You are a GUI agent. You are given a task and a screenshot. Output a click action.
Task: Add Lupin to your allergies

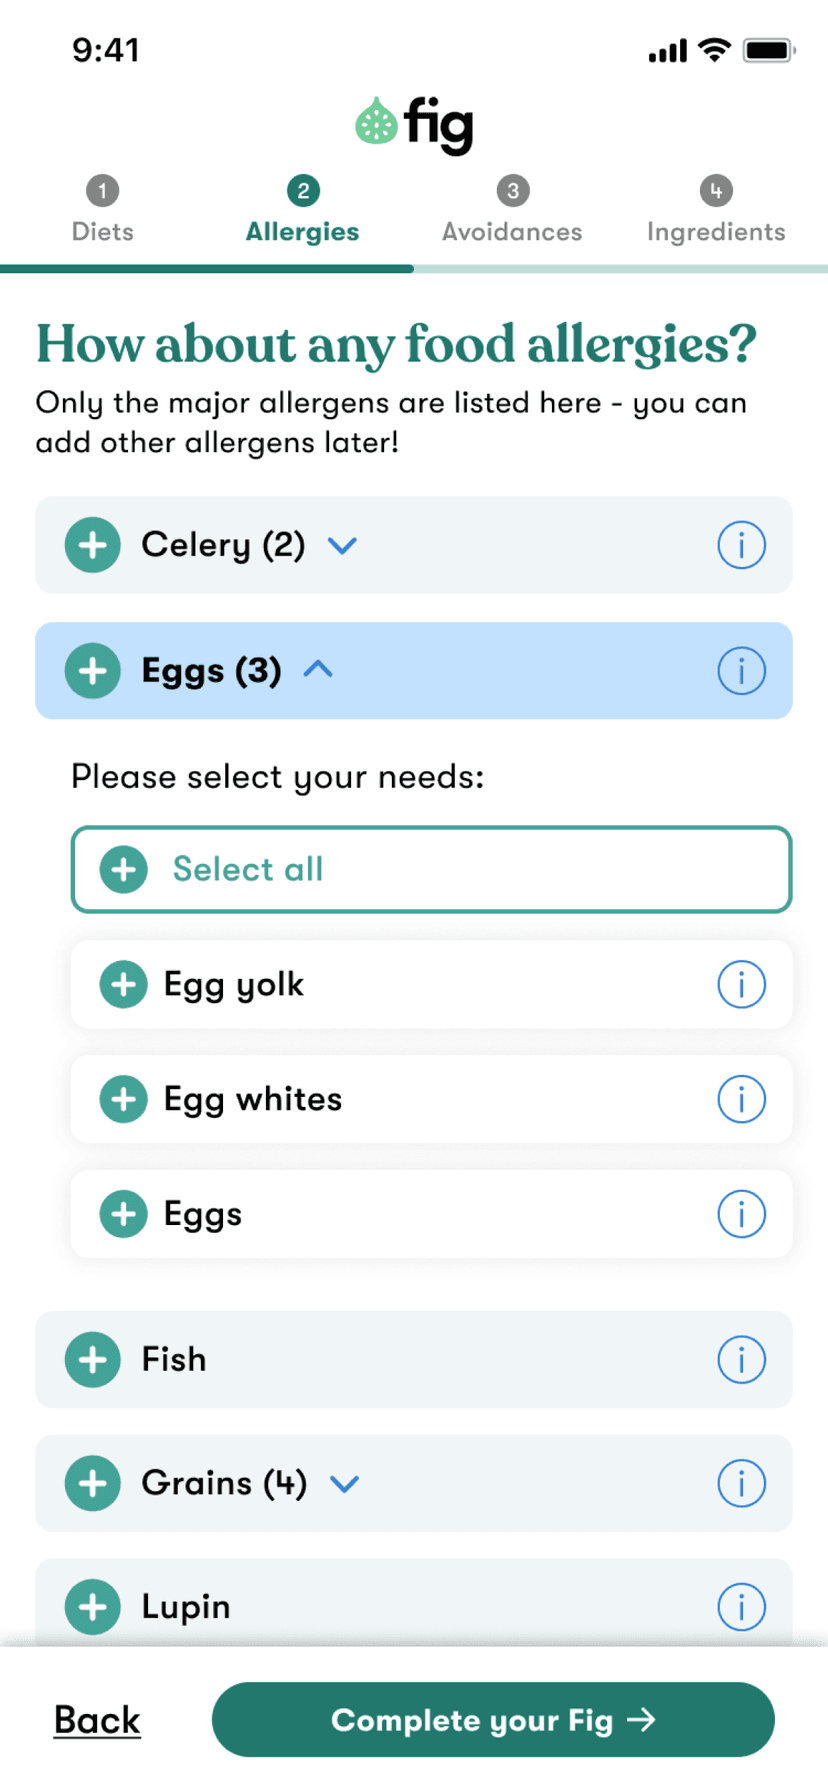pyautogui.click(x=92, y=1607)
